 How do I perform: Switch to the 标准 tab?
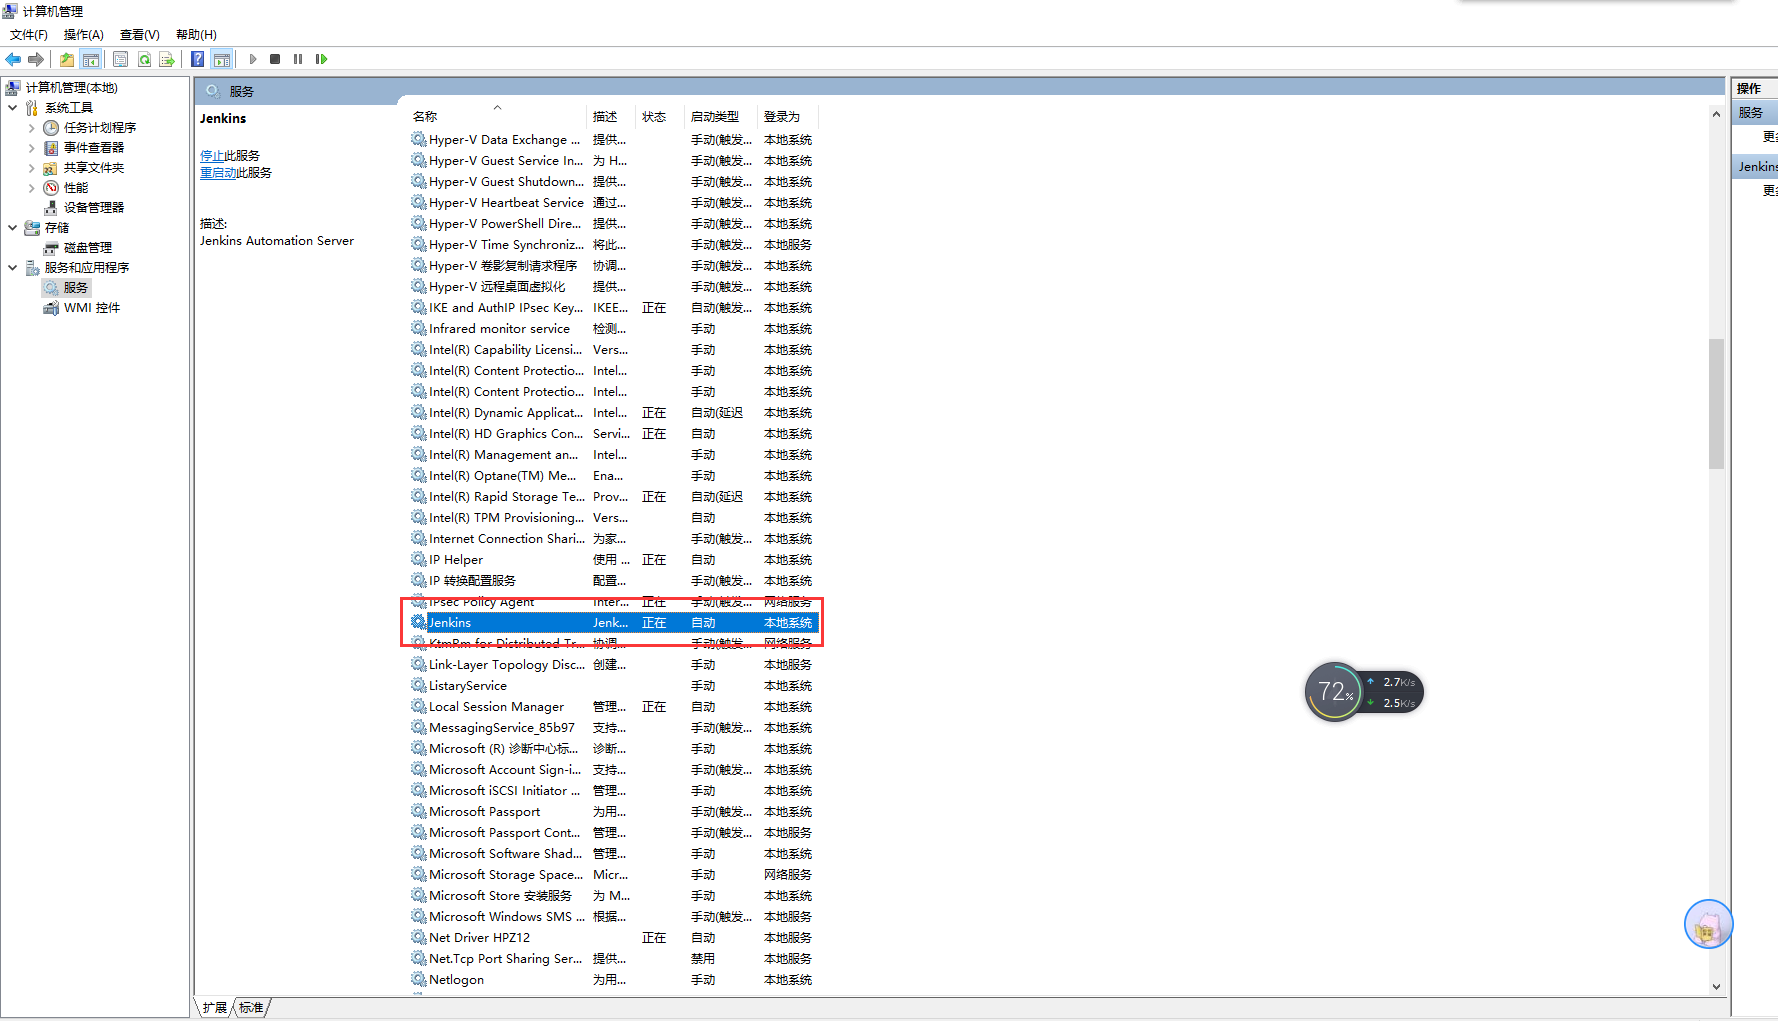[x=251, y=1007]
